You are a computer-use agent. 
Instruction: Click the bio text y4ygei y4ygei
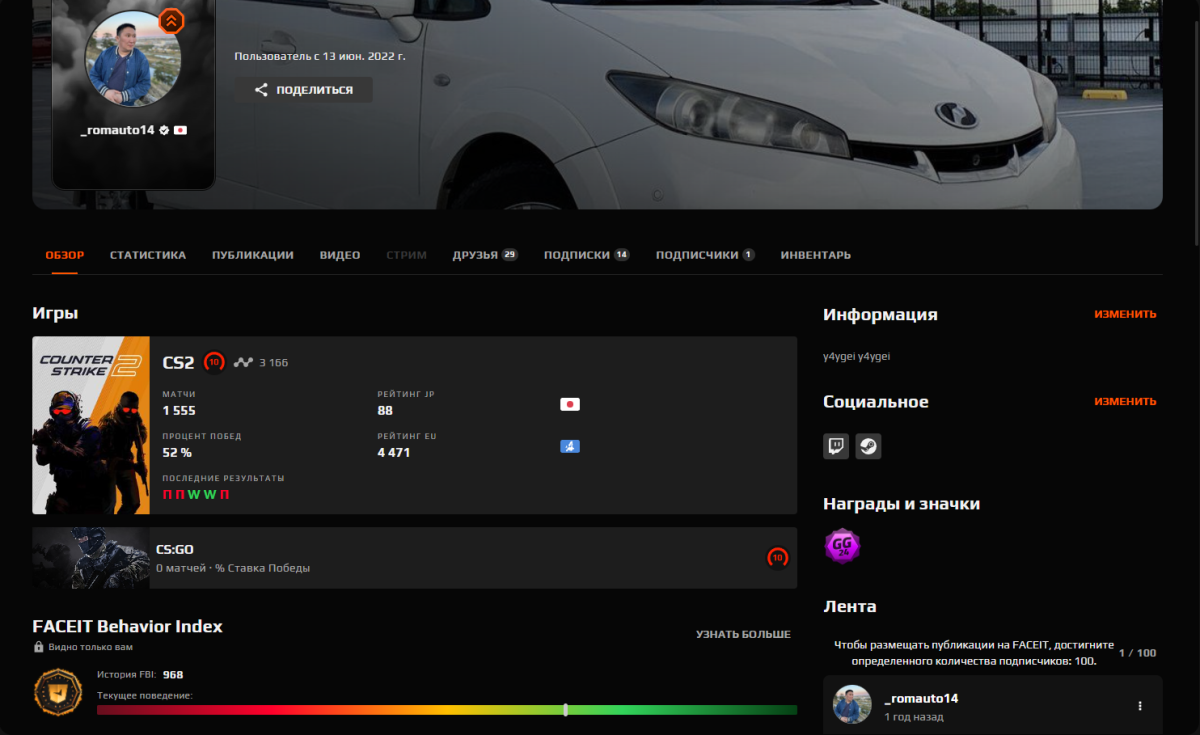click(857, 356)
